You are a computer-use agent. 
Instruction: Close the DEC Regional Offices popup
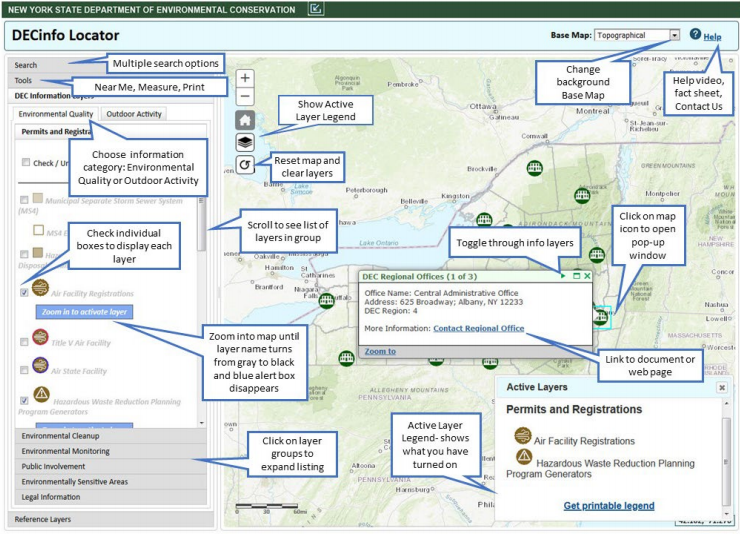pos(587,276)
